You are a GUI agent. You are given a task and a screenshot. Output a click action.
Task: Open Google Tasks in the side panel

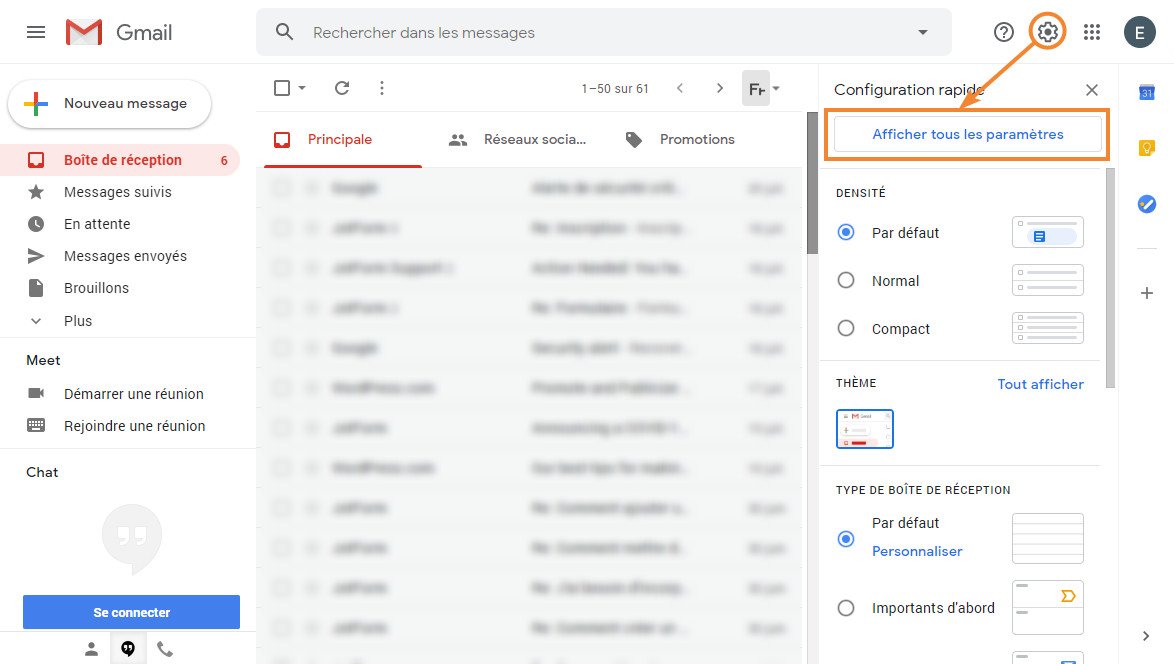coord(1146,204)
